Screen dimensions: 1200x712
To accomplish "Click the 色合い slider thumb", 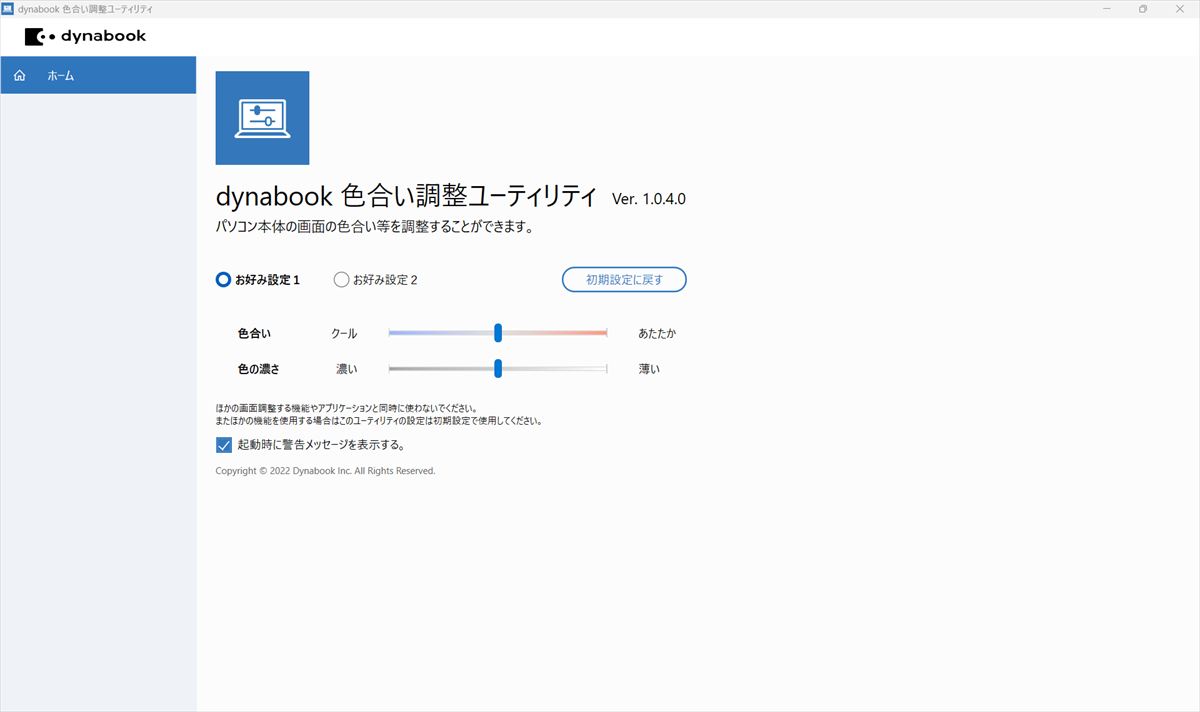I will point(498,333).
